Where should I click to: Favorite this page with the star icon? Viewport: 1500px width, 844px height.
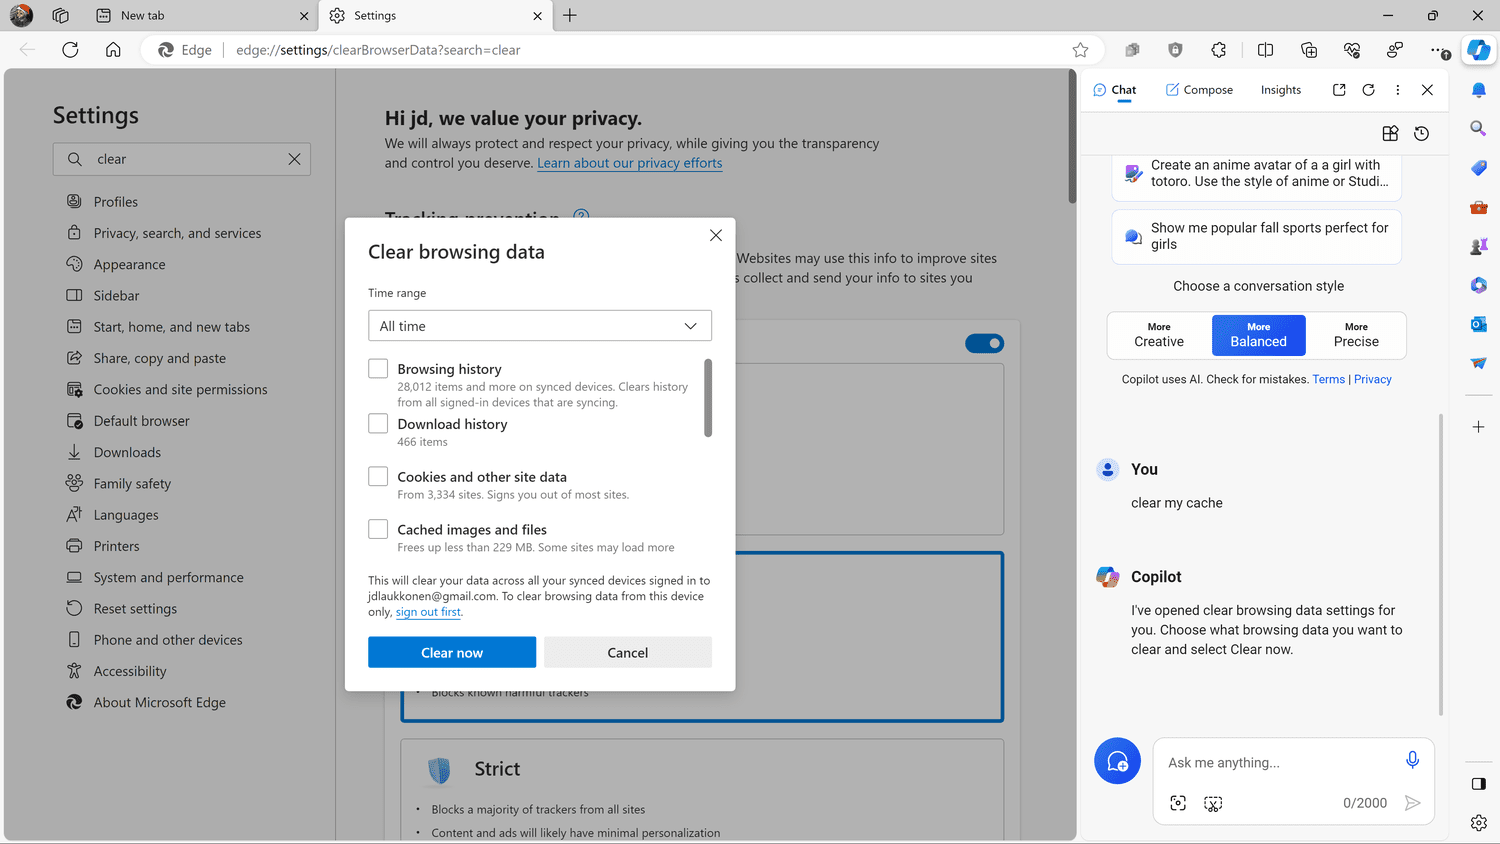click(1080, 50)
